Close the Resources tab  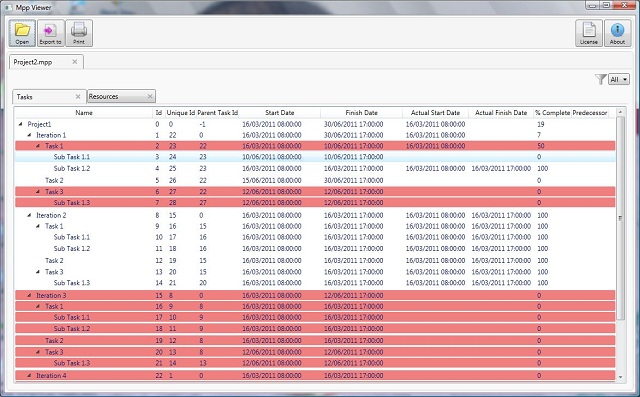[x=150, y=96]
